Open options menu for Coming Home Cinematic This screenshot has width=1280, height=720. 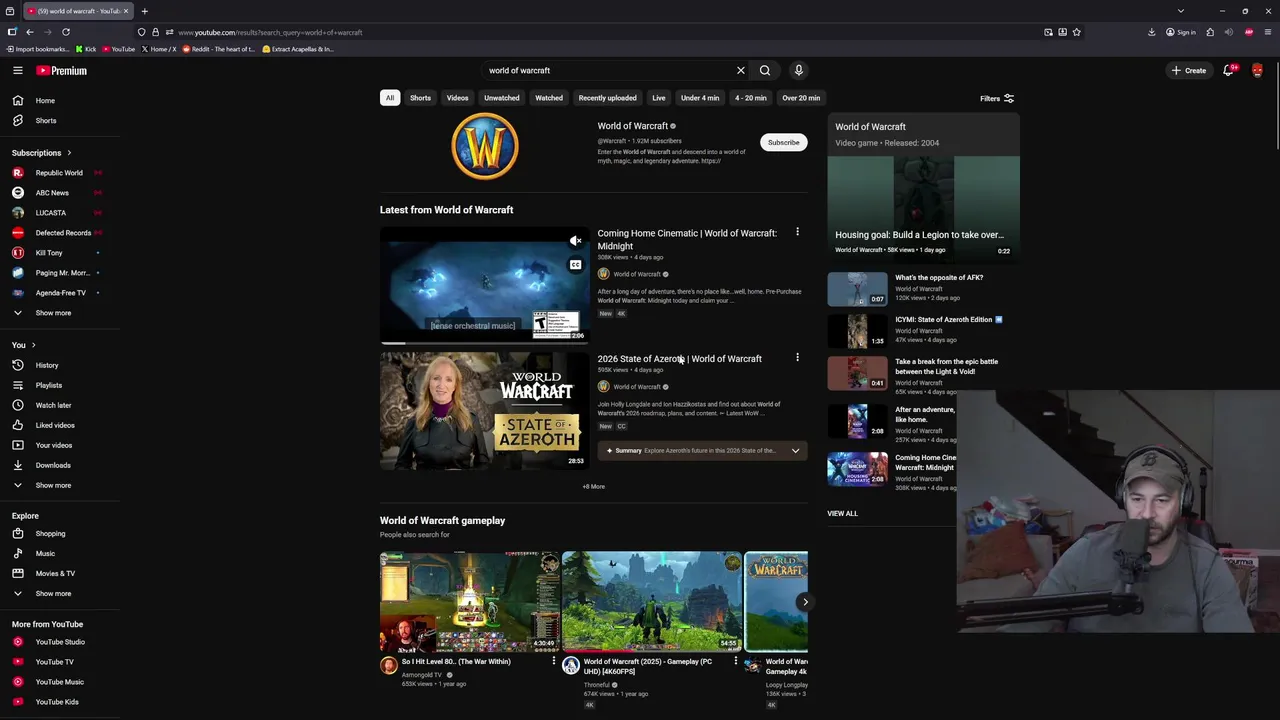coord(797,232)
